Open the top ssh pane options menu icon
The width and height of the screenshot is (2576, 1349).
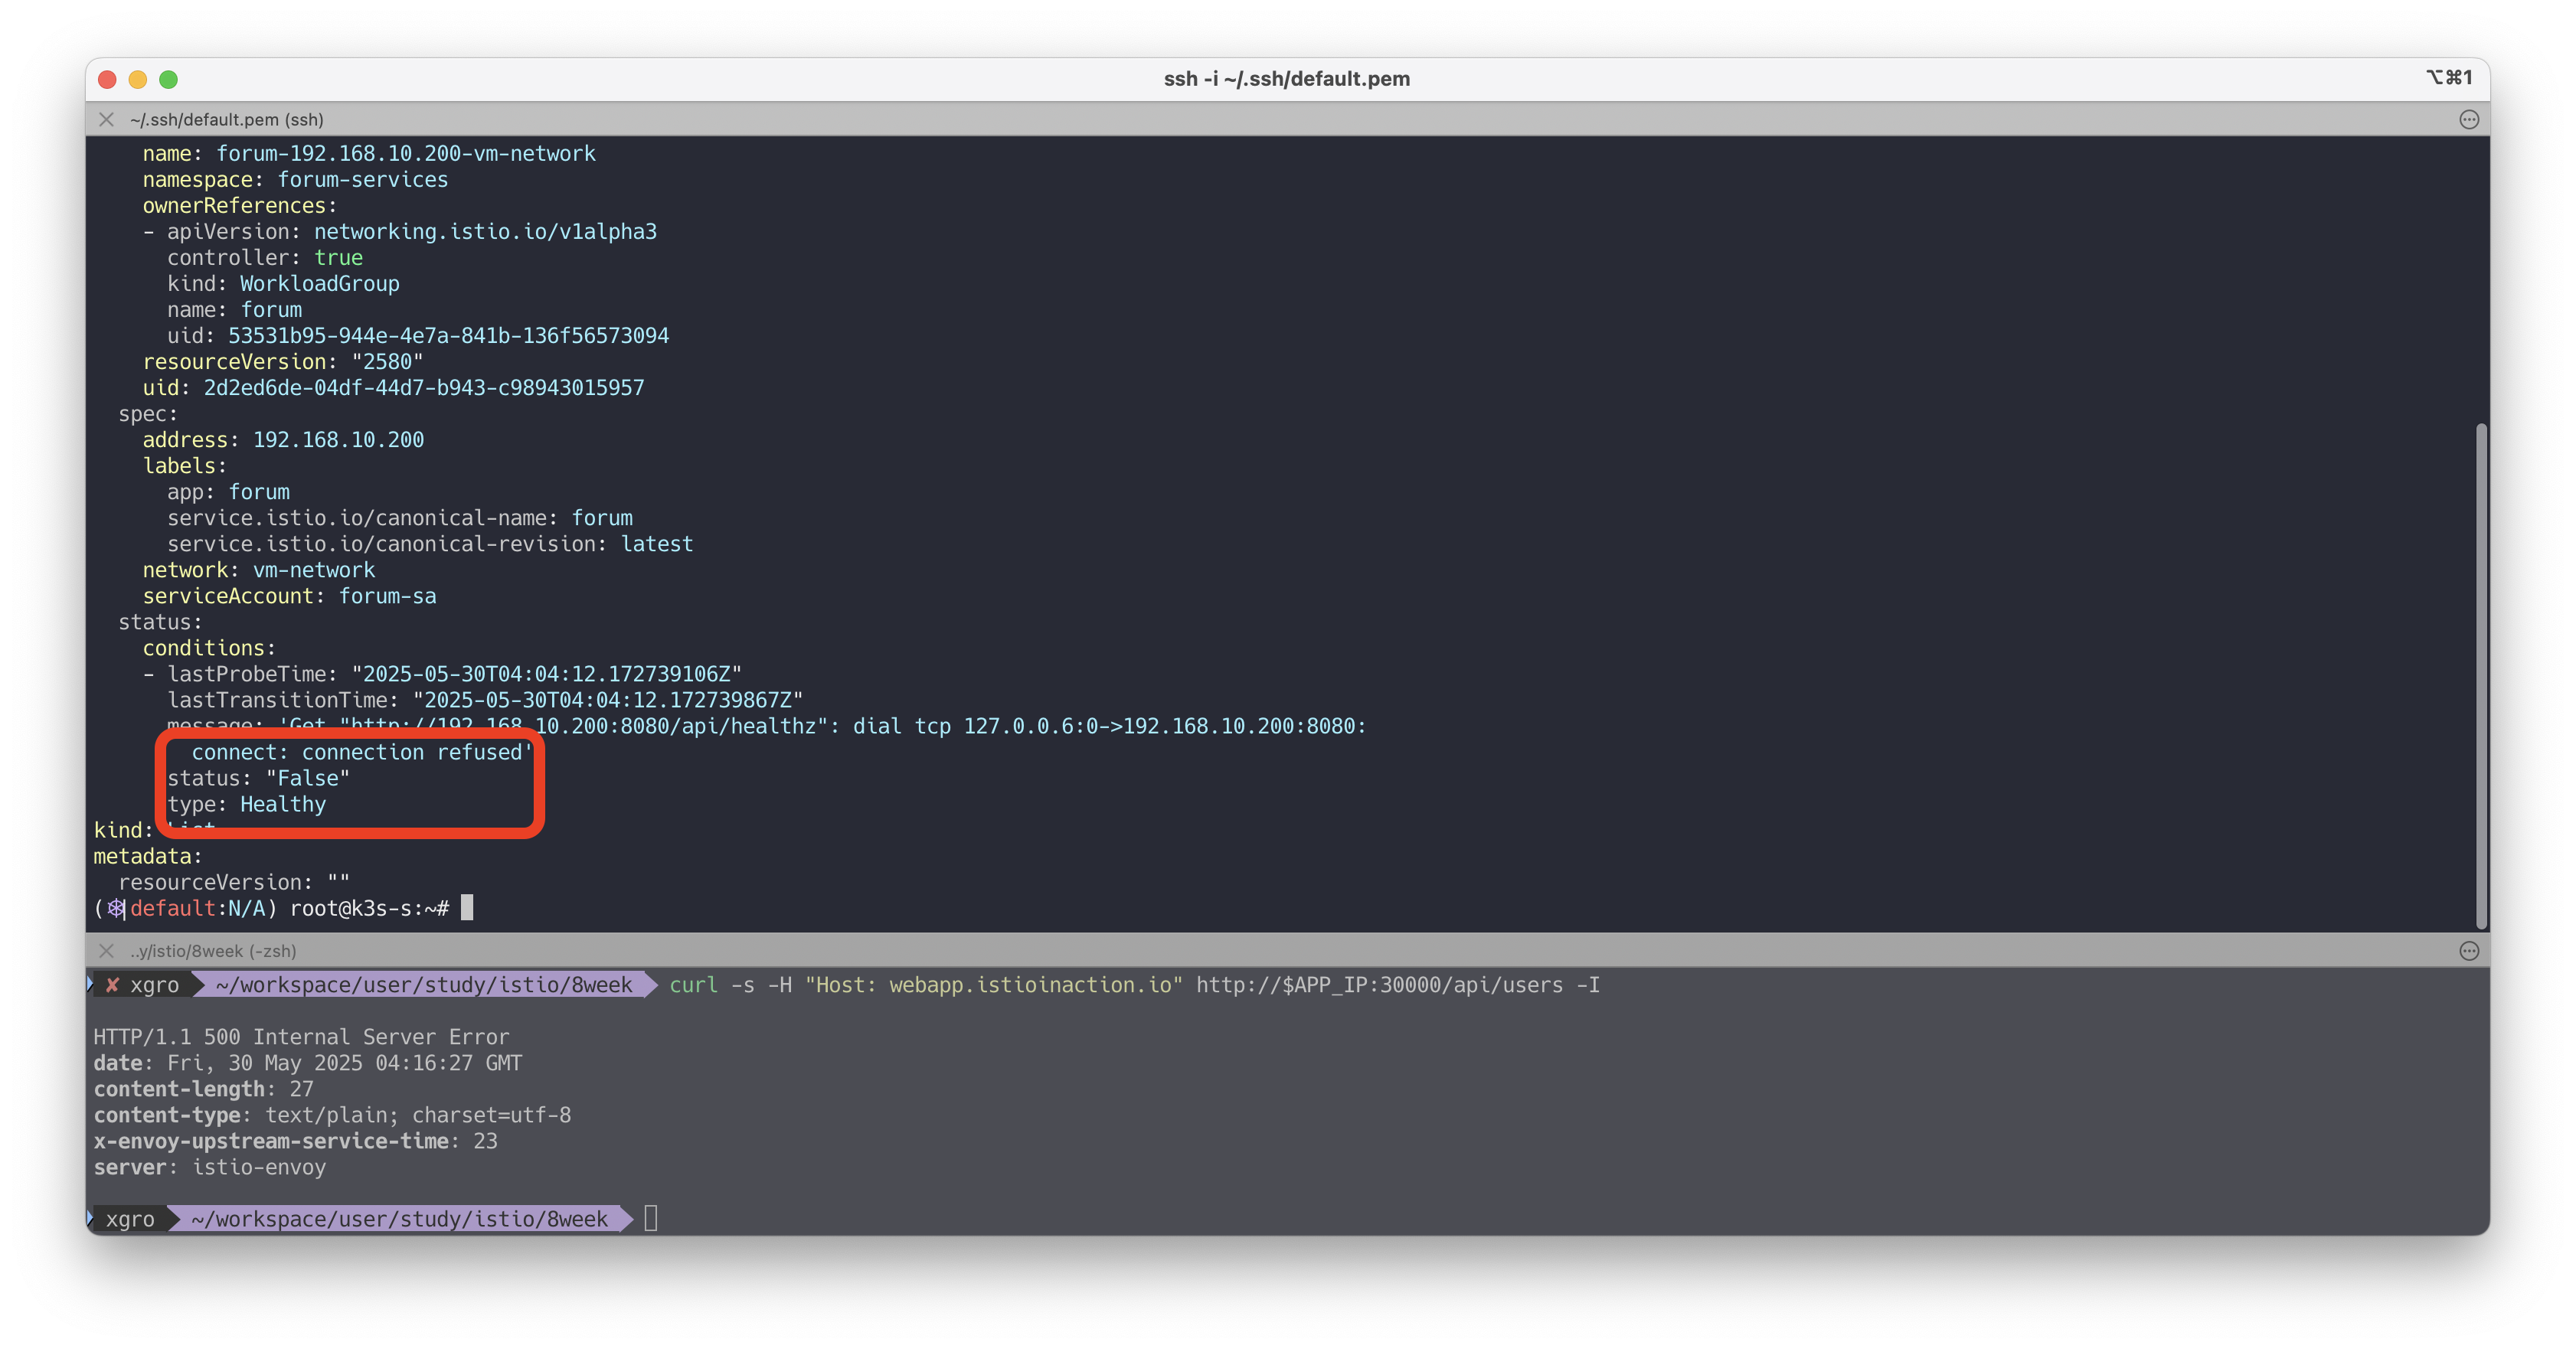tap(2468, 119)
